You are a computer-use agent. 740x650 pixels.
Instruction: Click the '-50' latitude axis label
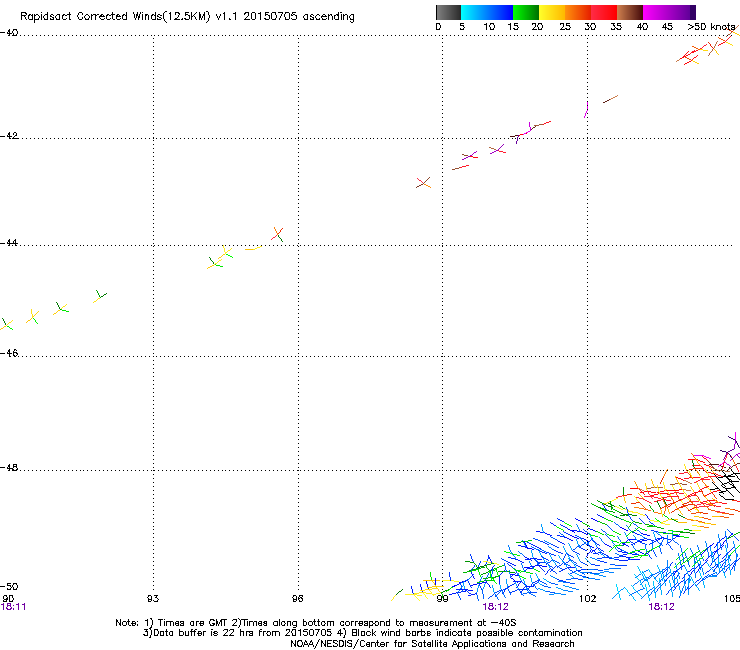[x=9, y=586]
